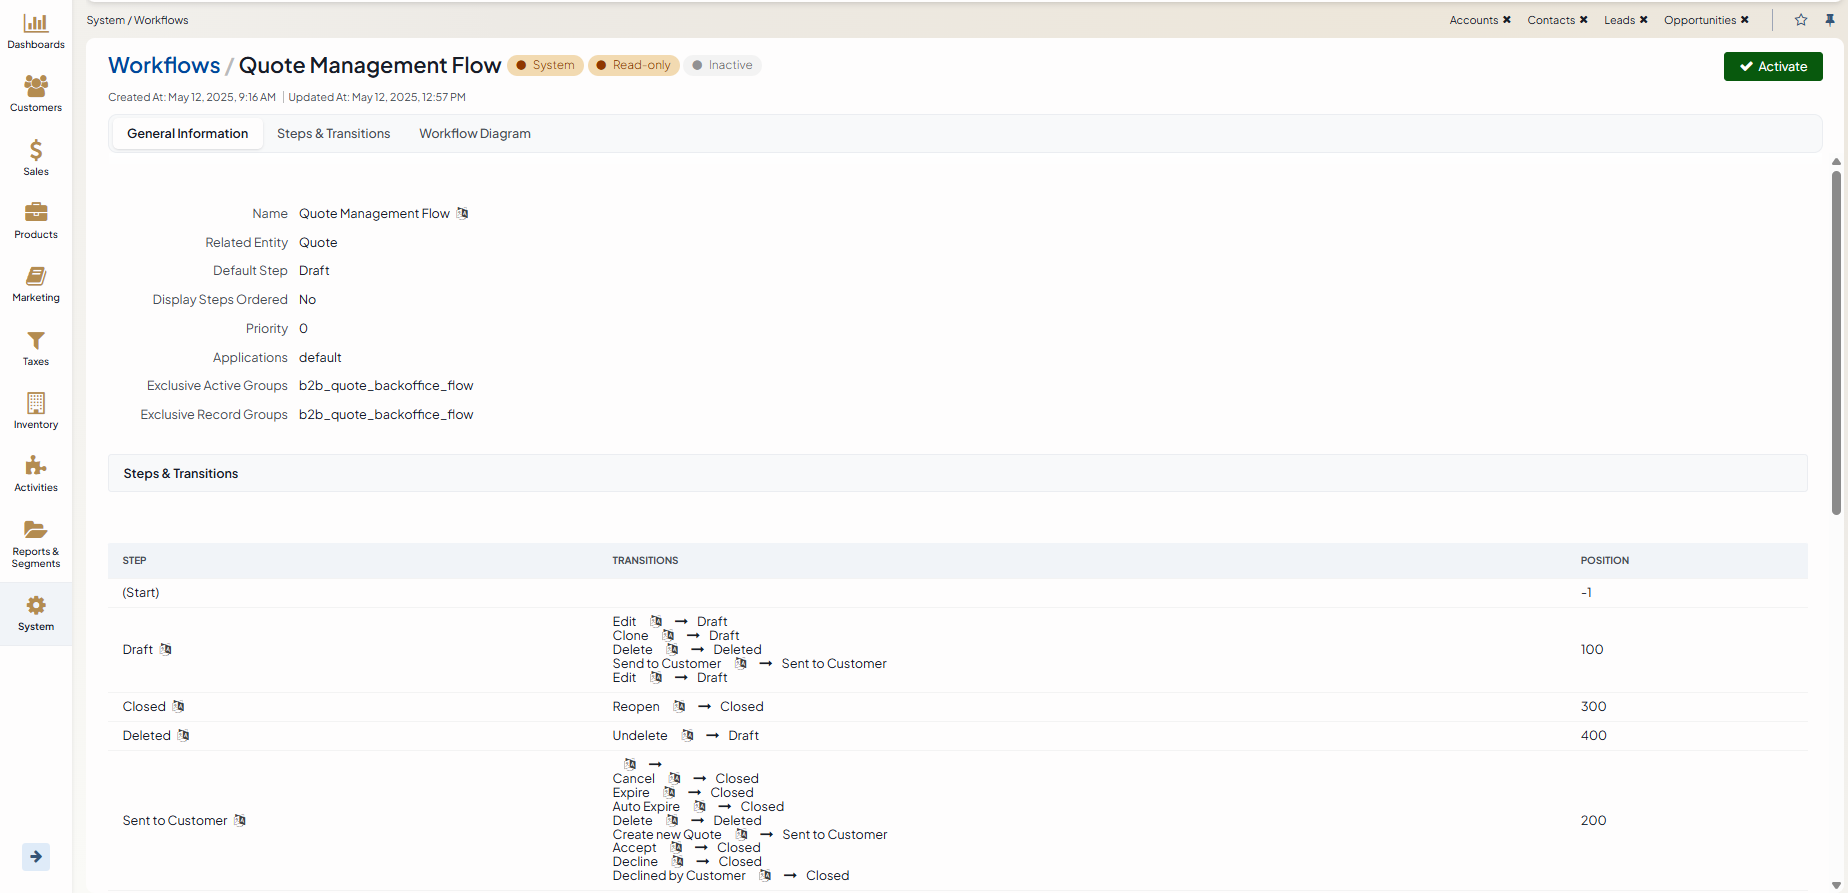1848x893 pixels.
Task: Open the Taxes sidebar menu
Action: pyautogui.click(x=36, y=348)
